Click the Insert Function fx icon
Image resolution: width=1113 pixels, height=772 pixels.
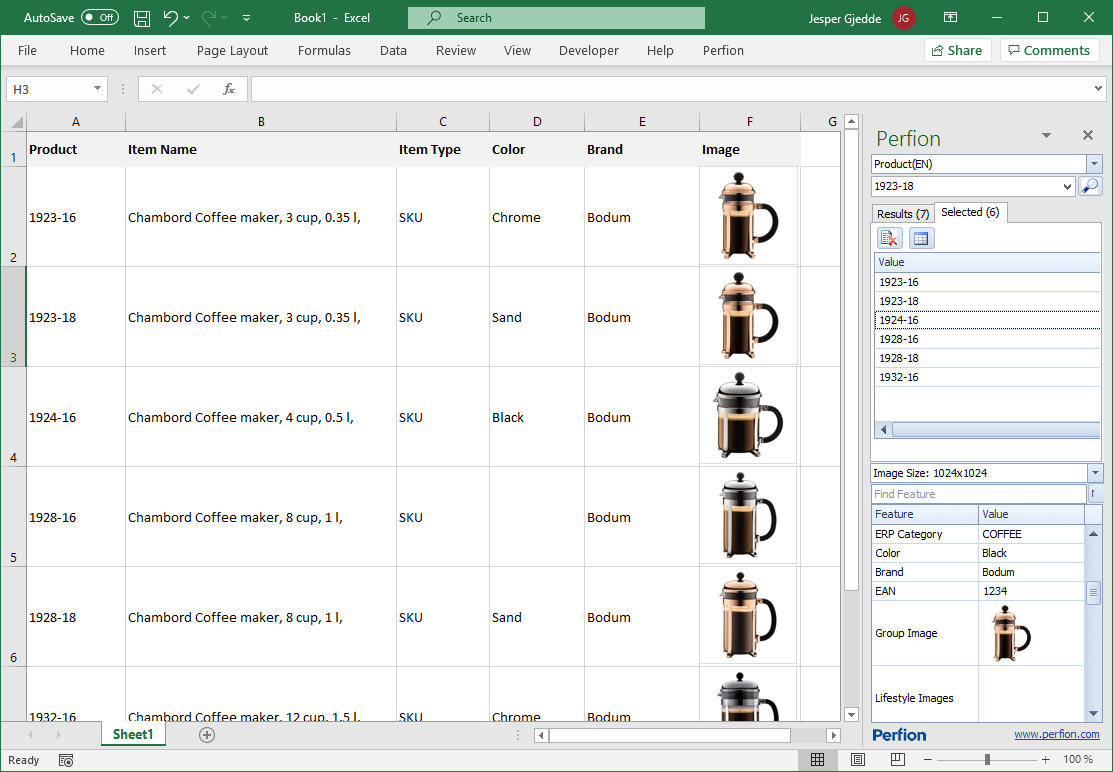click(229, 89)
